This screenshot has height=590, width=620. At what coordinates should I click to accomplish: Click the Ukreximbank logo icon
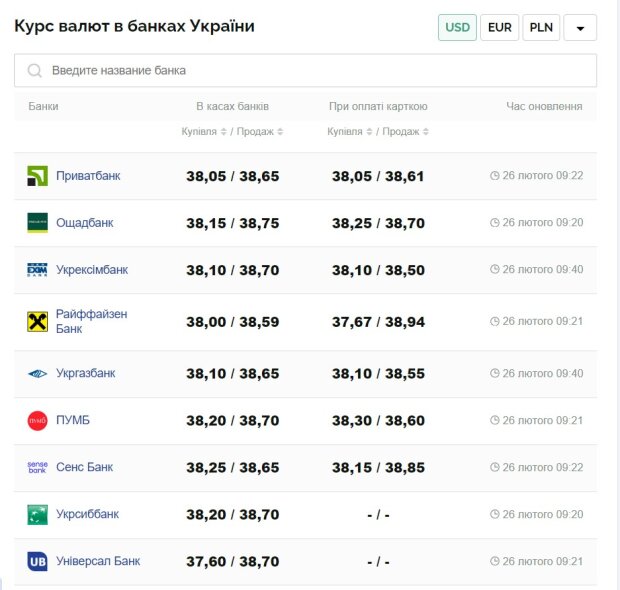(37, 270)
